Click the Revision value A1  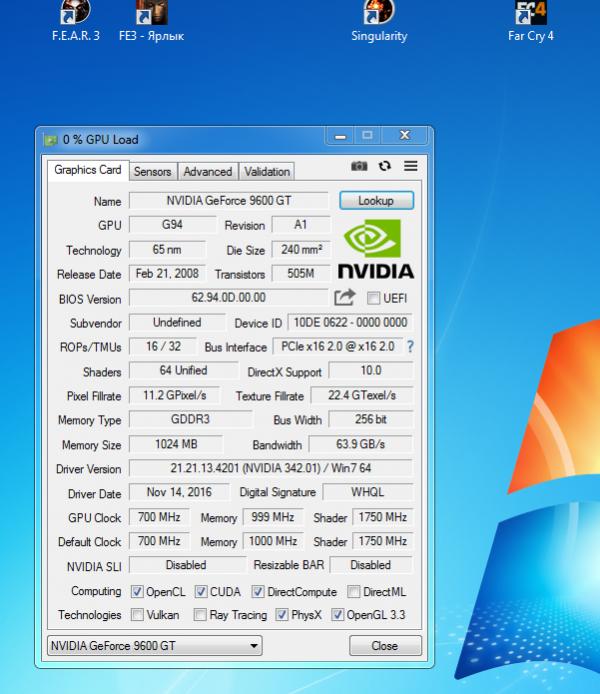pyautogui.click(x=300, y=225)
